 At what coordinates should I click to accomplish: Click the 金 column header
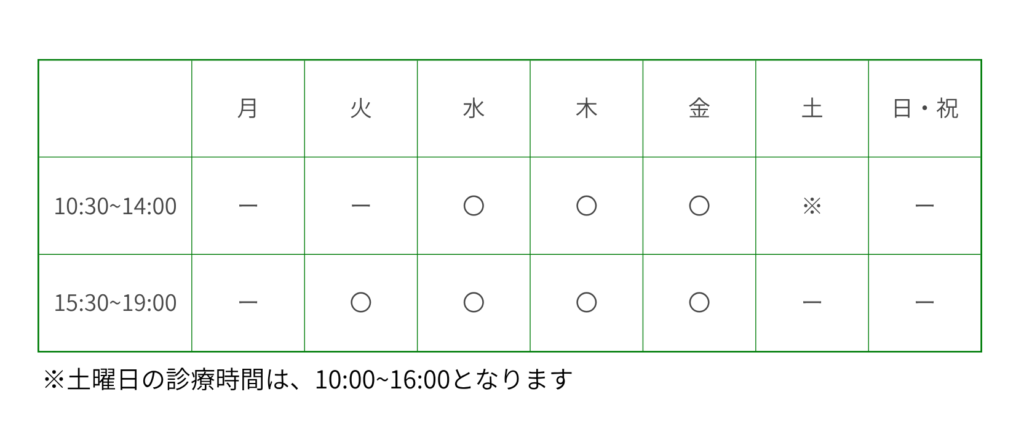[699, 109]
